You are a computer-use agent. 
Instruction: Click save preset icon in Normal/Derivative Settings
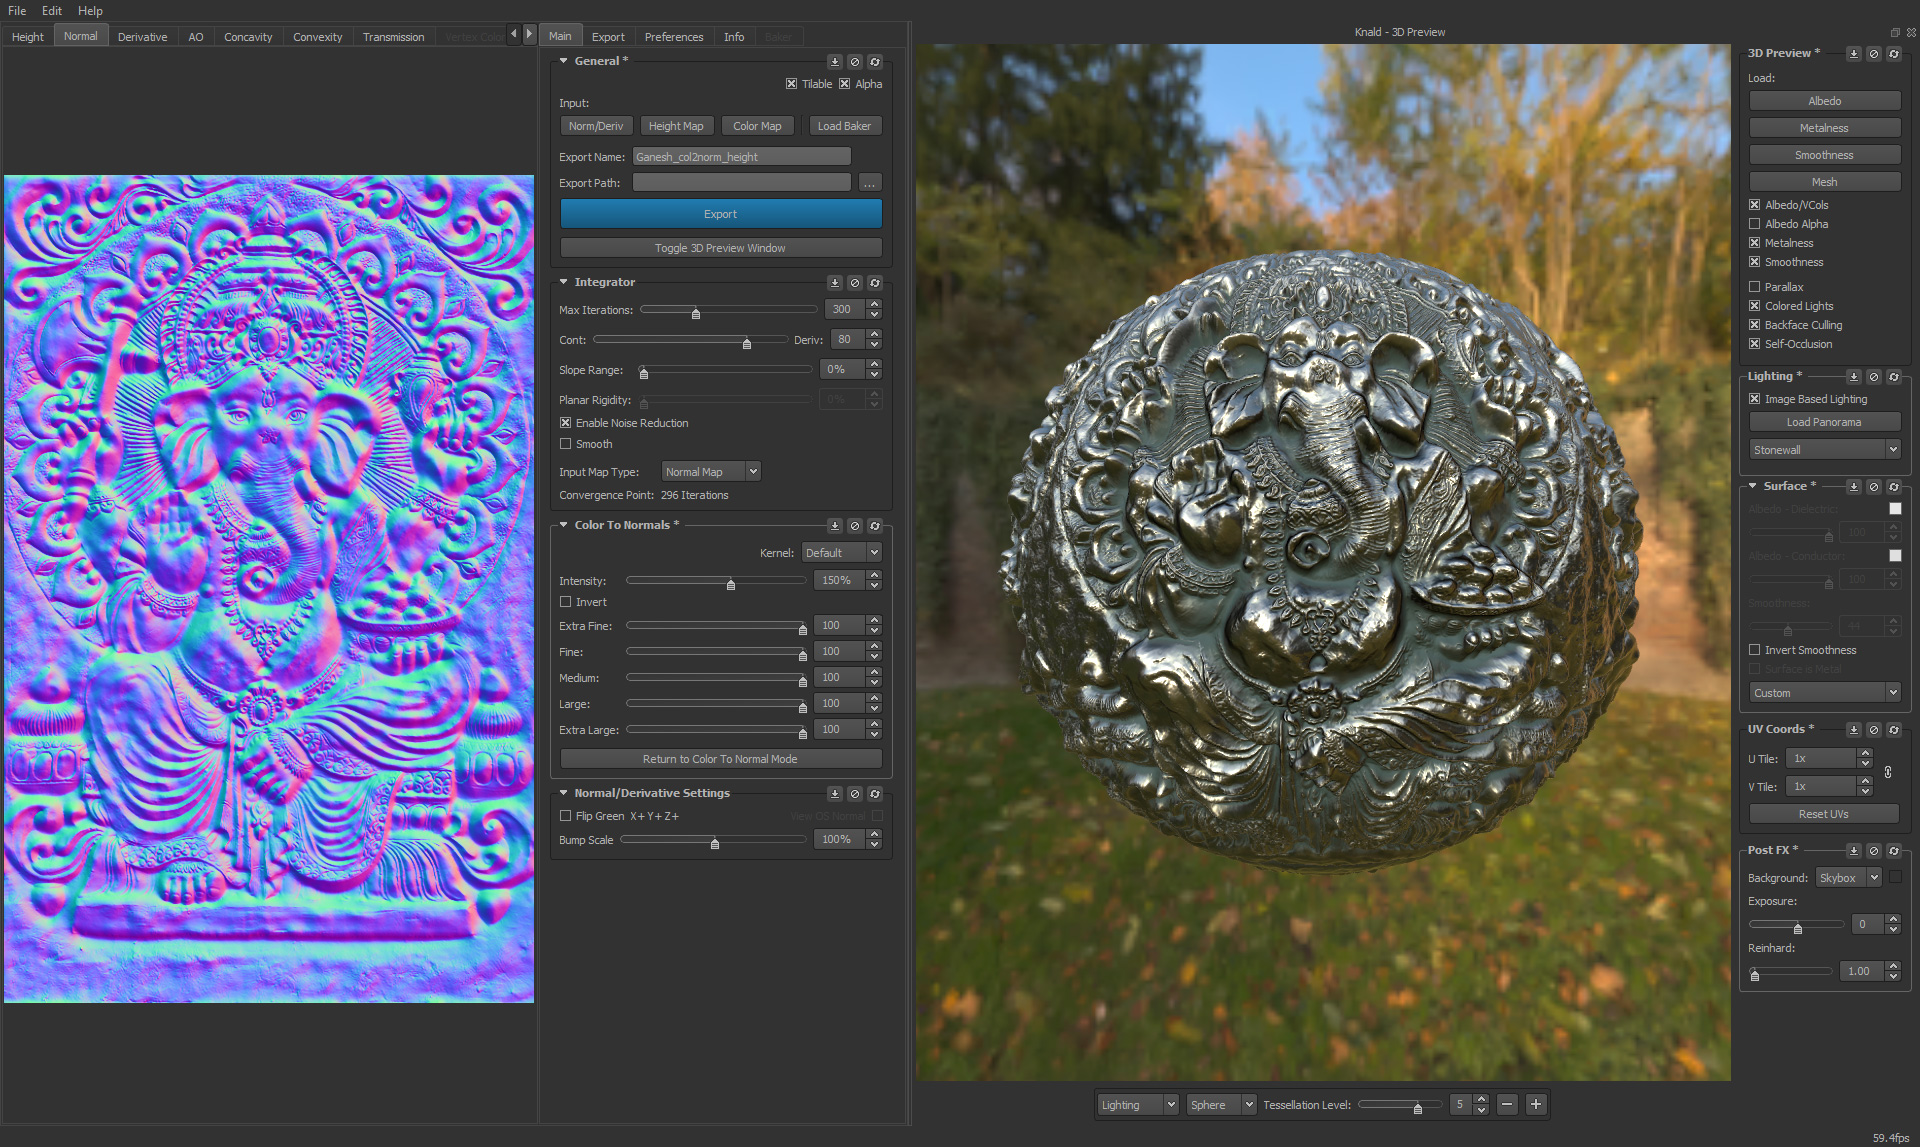tap(834, 794)
